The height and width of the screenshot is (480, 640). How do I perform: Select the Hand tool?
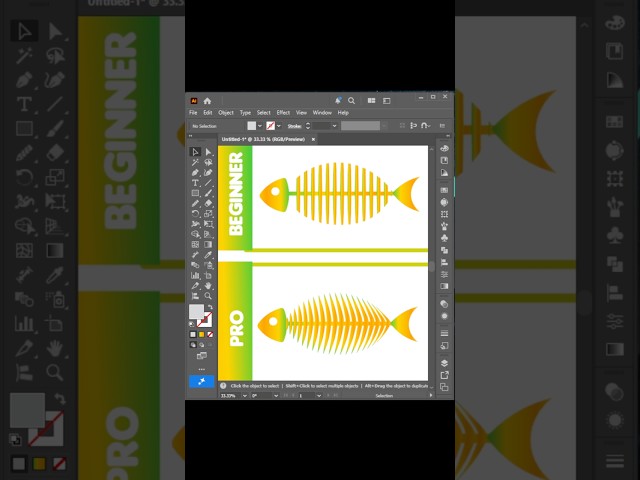[208, 286]
